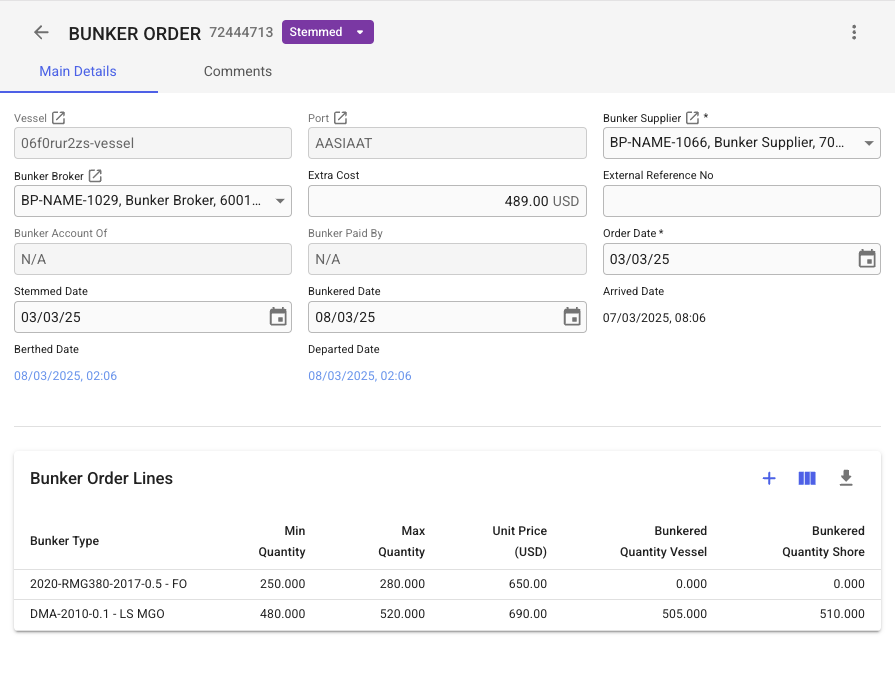Screen dimensions: 895x677
Task: Click the Berthed Date link value
Action: pyautogui.click(x=66, y=376)
